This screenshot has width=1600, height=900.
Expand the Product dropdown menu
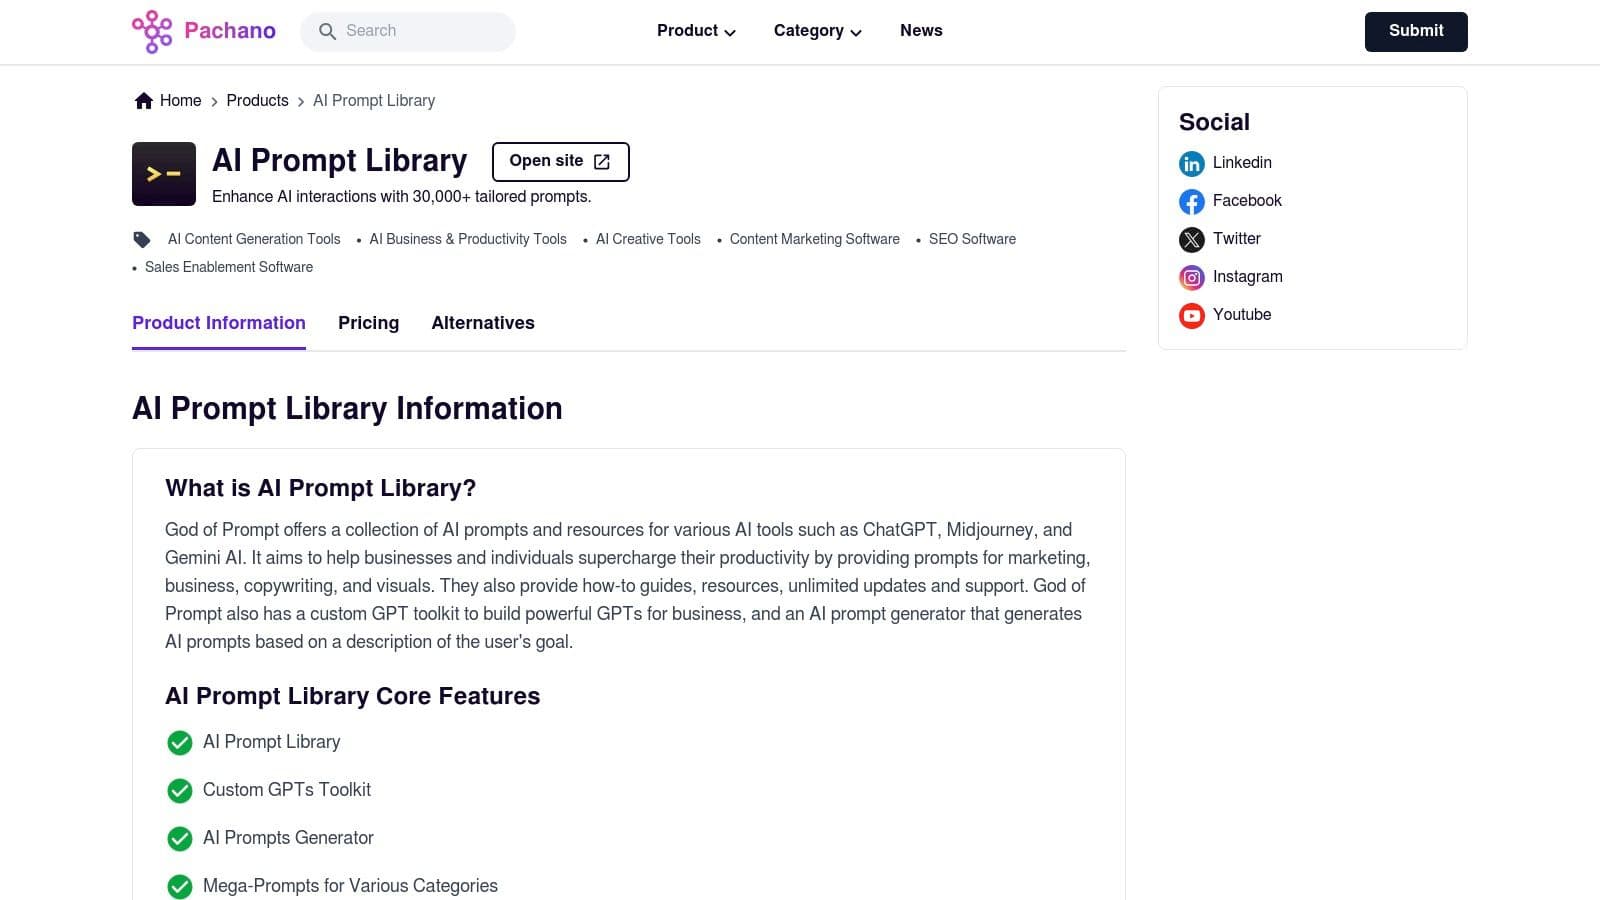(x=696, y=31)
